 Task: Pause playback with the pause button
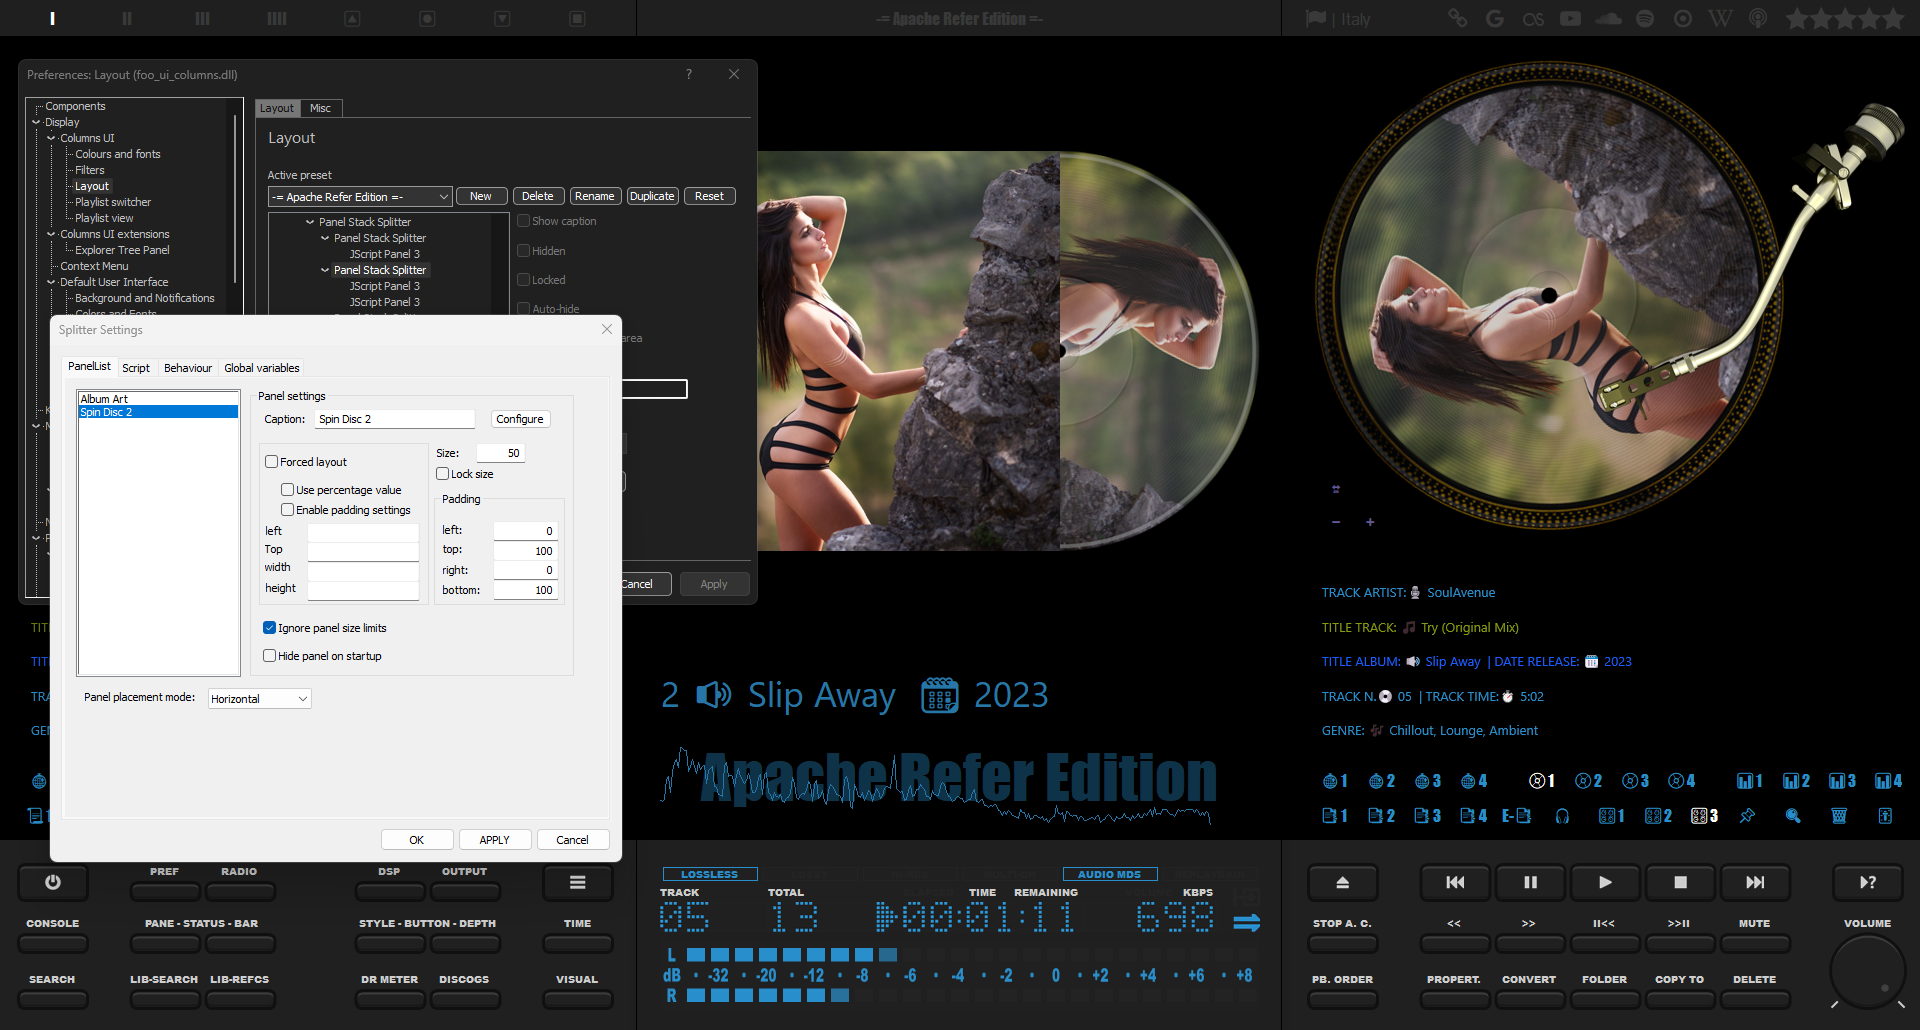click(x=1530, y=882)
